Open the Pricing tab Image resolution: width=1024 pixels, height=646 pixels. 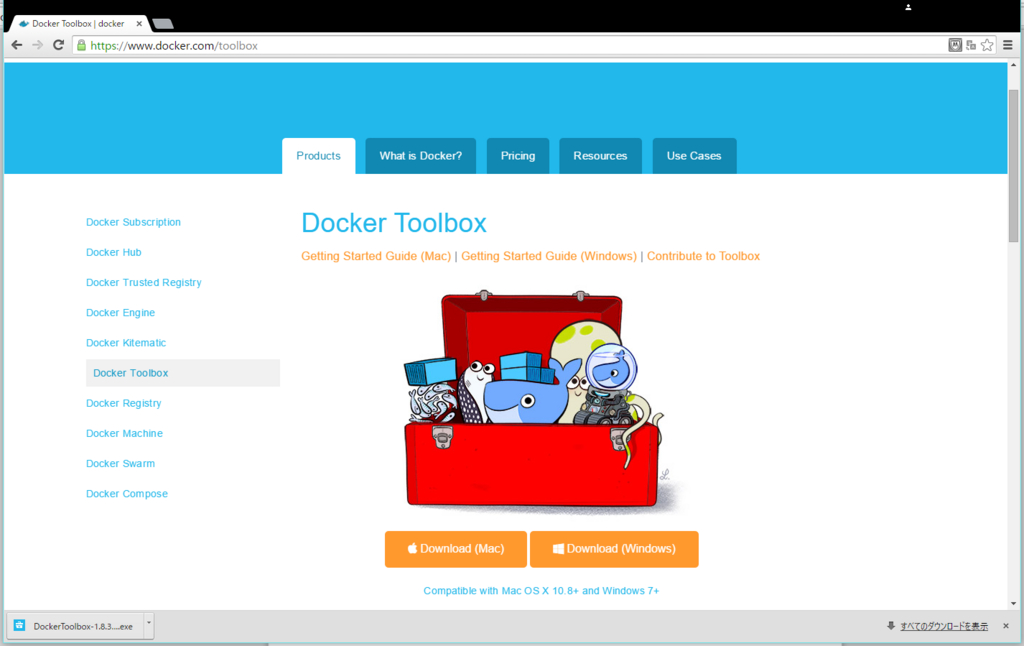(x=518, y=155)
